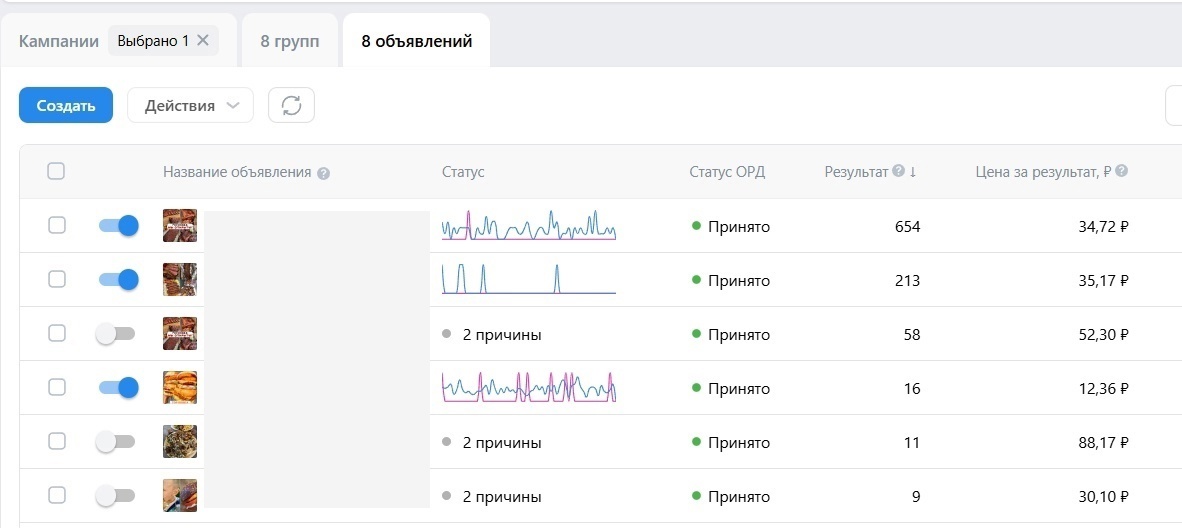The width and height of the screenshot is (1182, 528).
Task: Click help icon next to Результат
Action: [x=898, y=171]
